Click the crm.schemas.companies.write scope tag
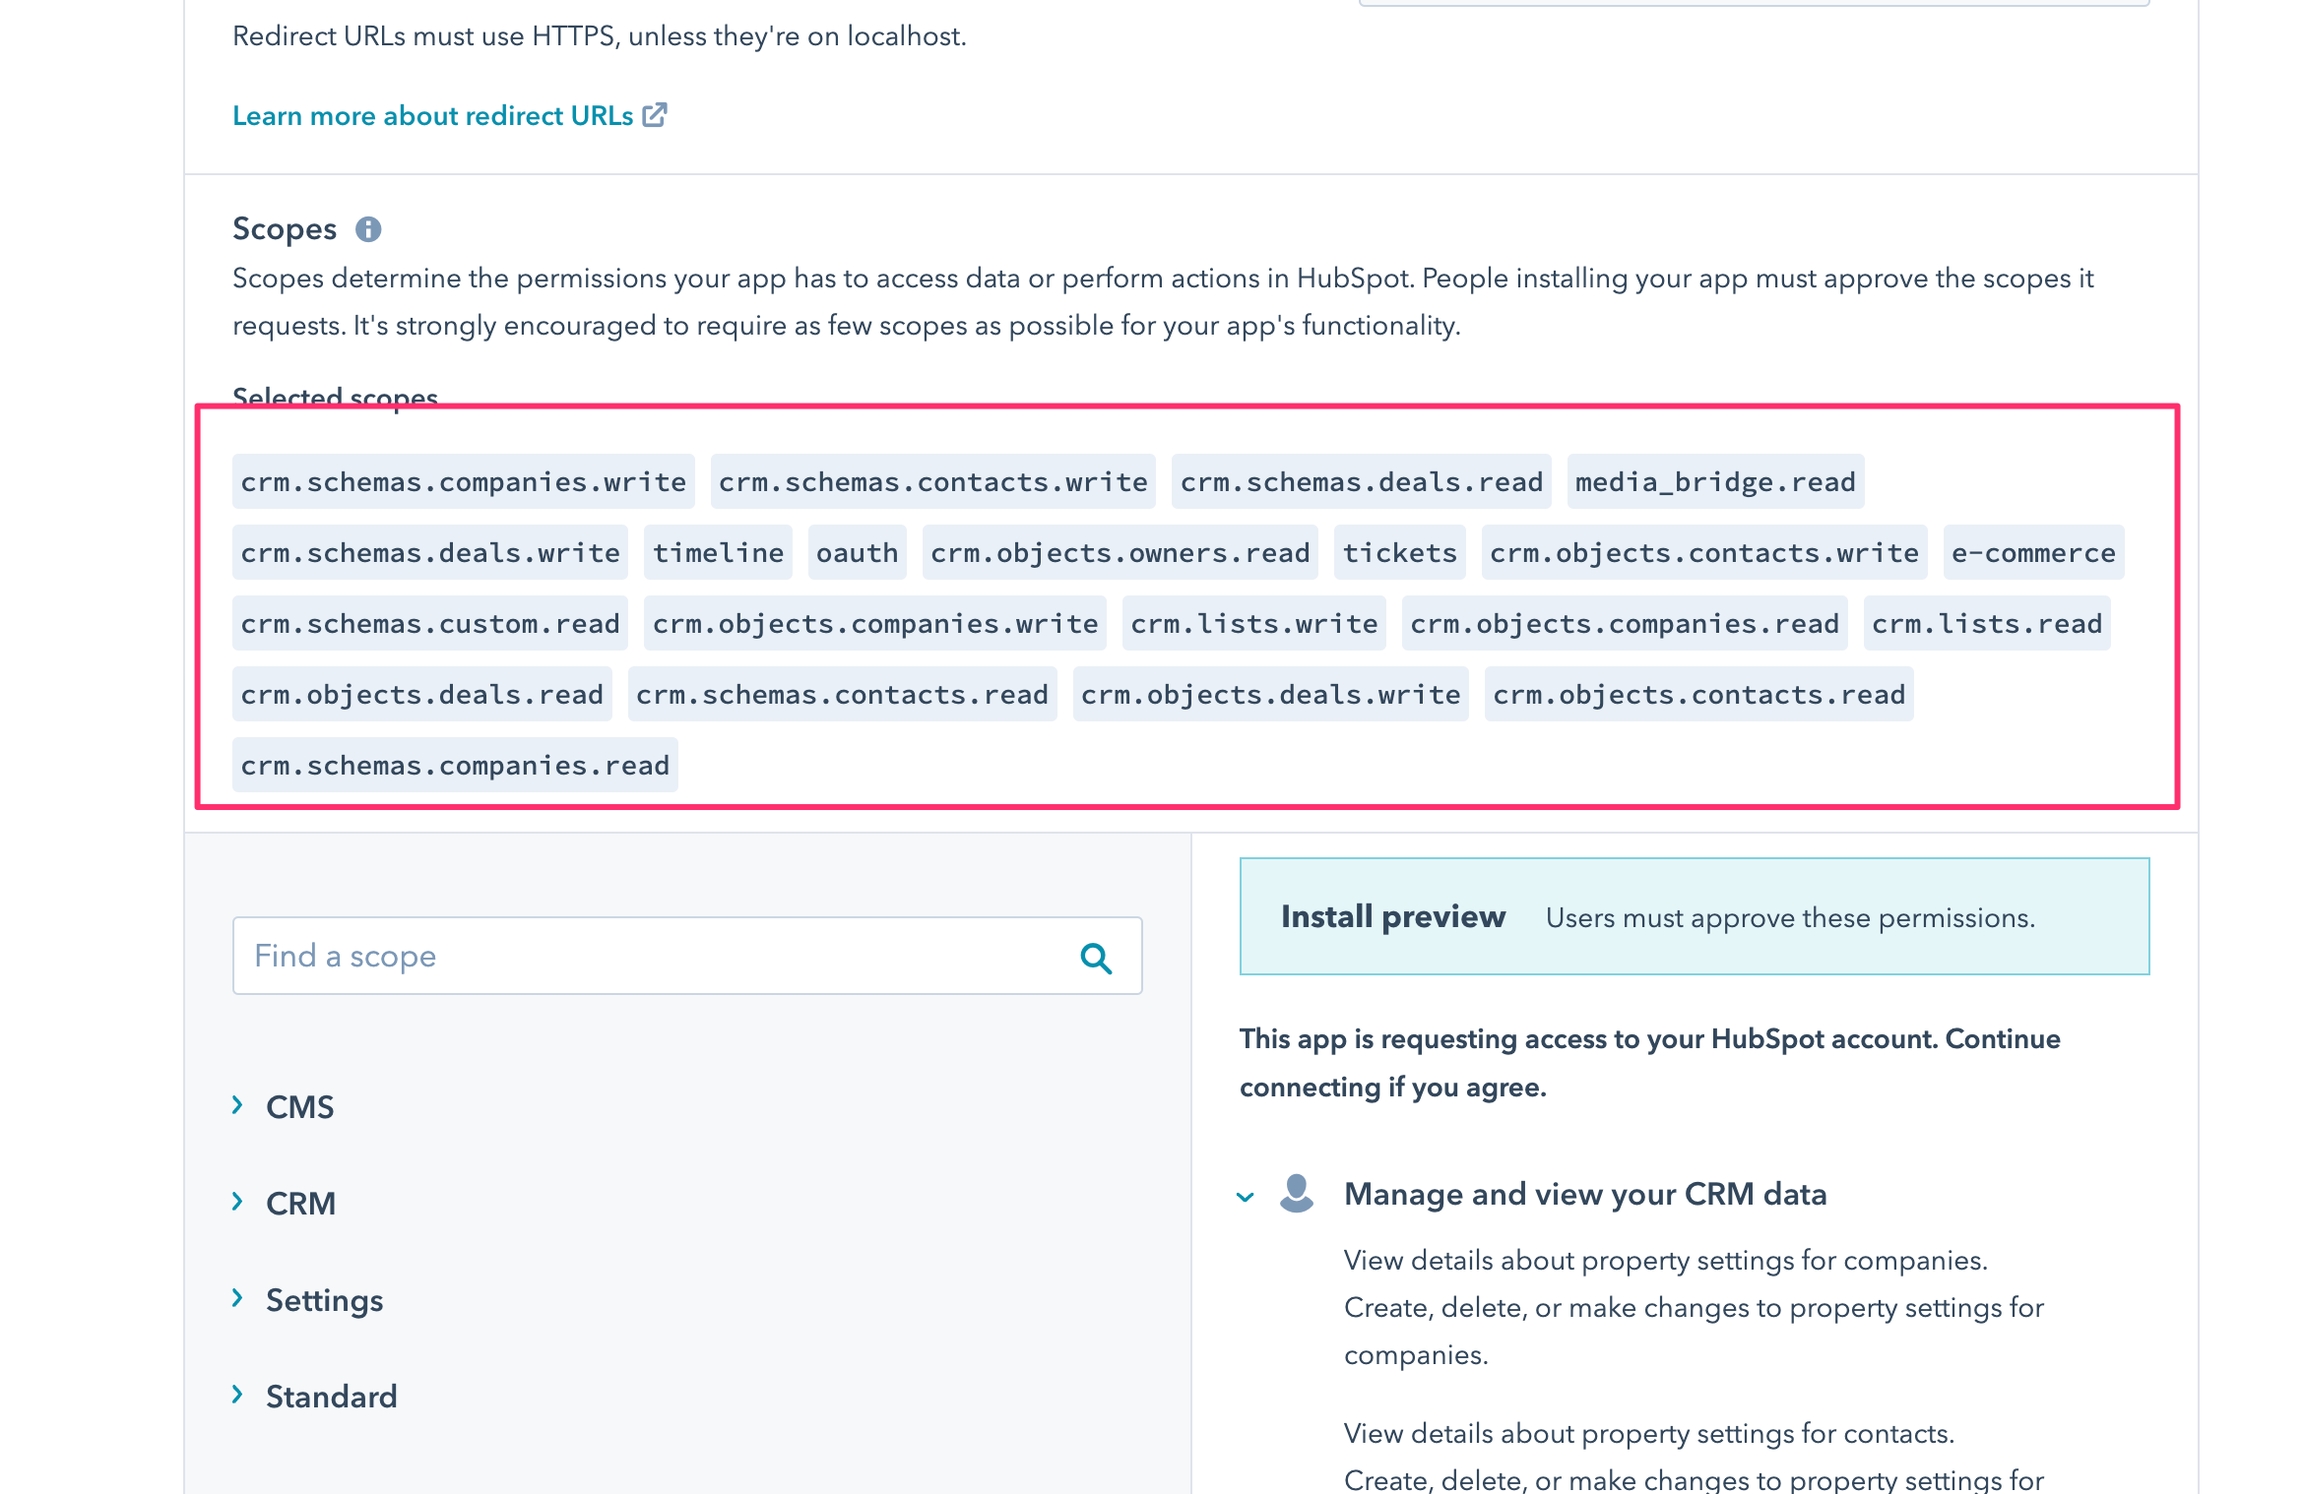 tap(463, 482)
